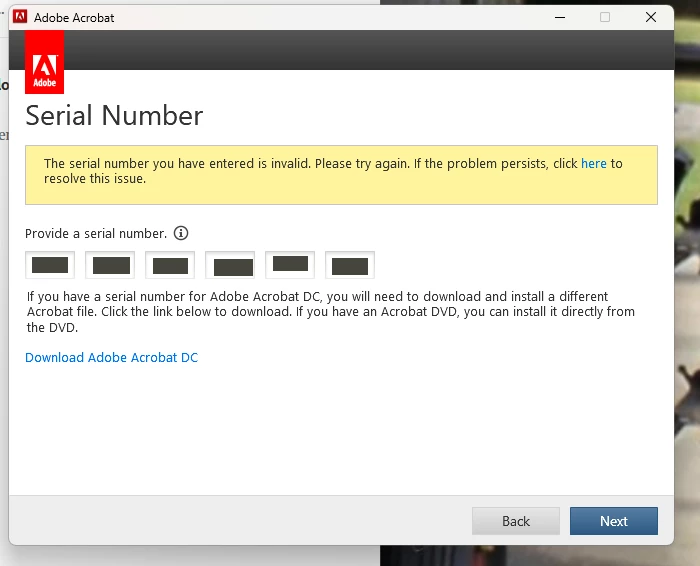Click the serial number info icon
Image resolution: width=700 pixels, height=566 pixels.
pyautogui.click(x=181, y=233)
